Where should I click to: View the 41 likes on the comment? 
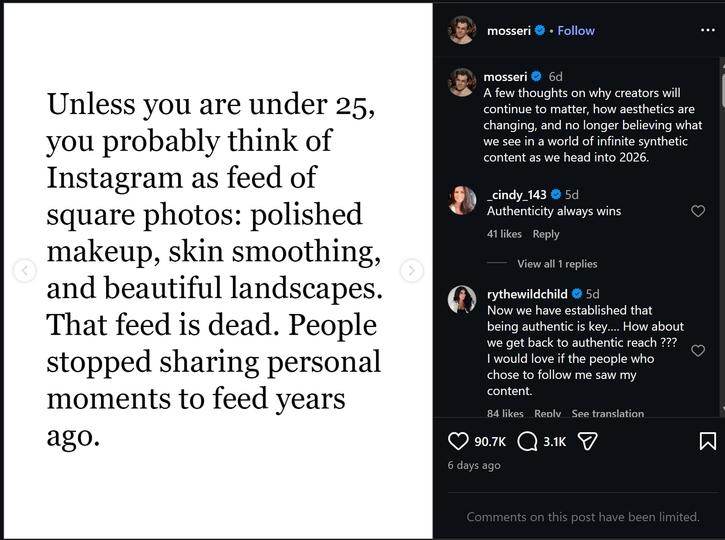pyautogui.click(x=504, y=234)
